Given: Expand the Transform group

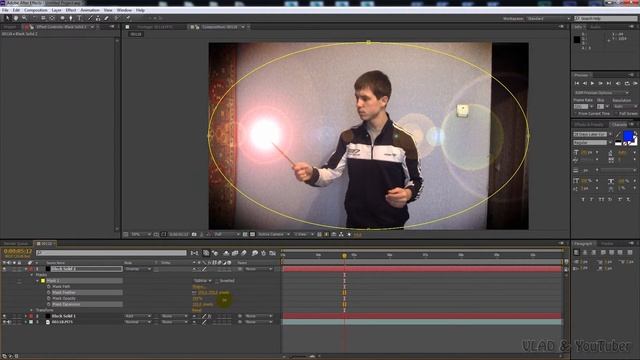Looking at the screenshot, I should click(x=32, y=310).
